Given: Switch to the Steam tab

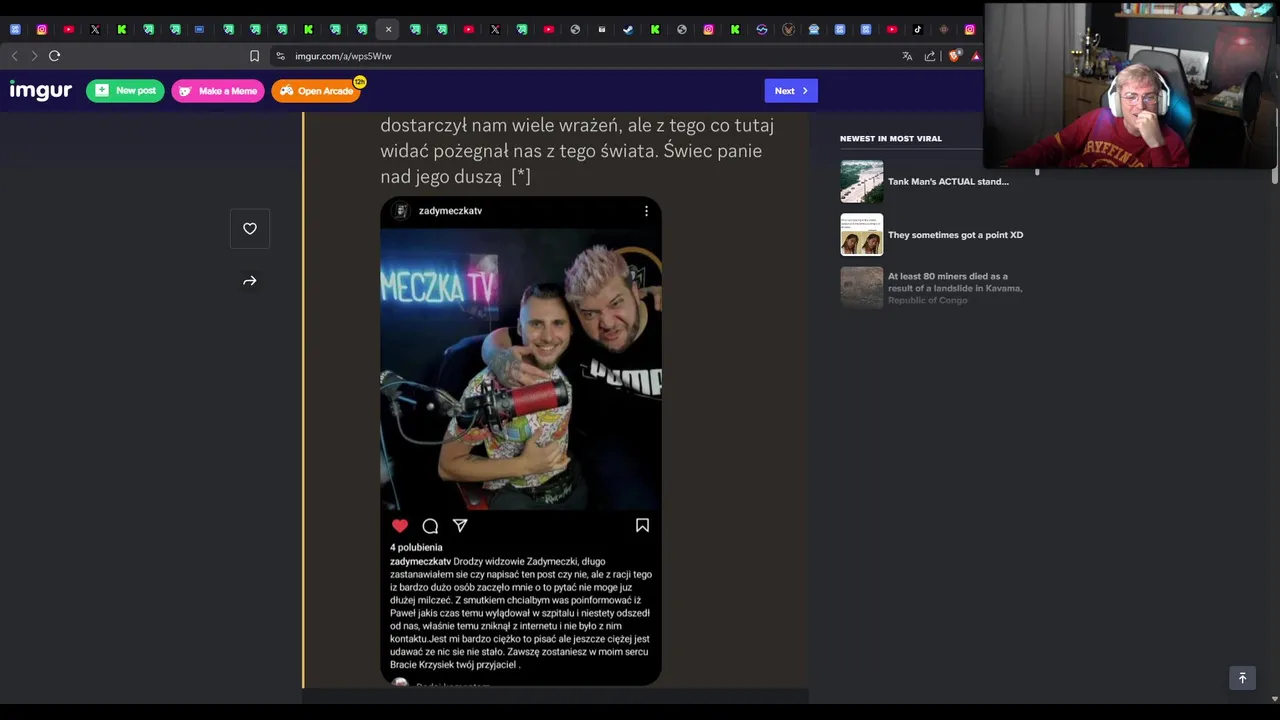Looking at the screenshot, I should pyautogui.click(x=628, y=29).
